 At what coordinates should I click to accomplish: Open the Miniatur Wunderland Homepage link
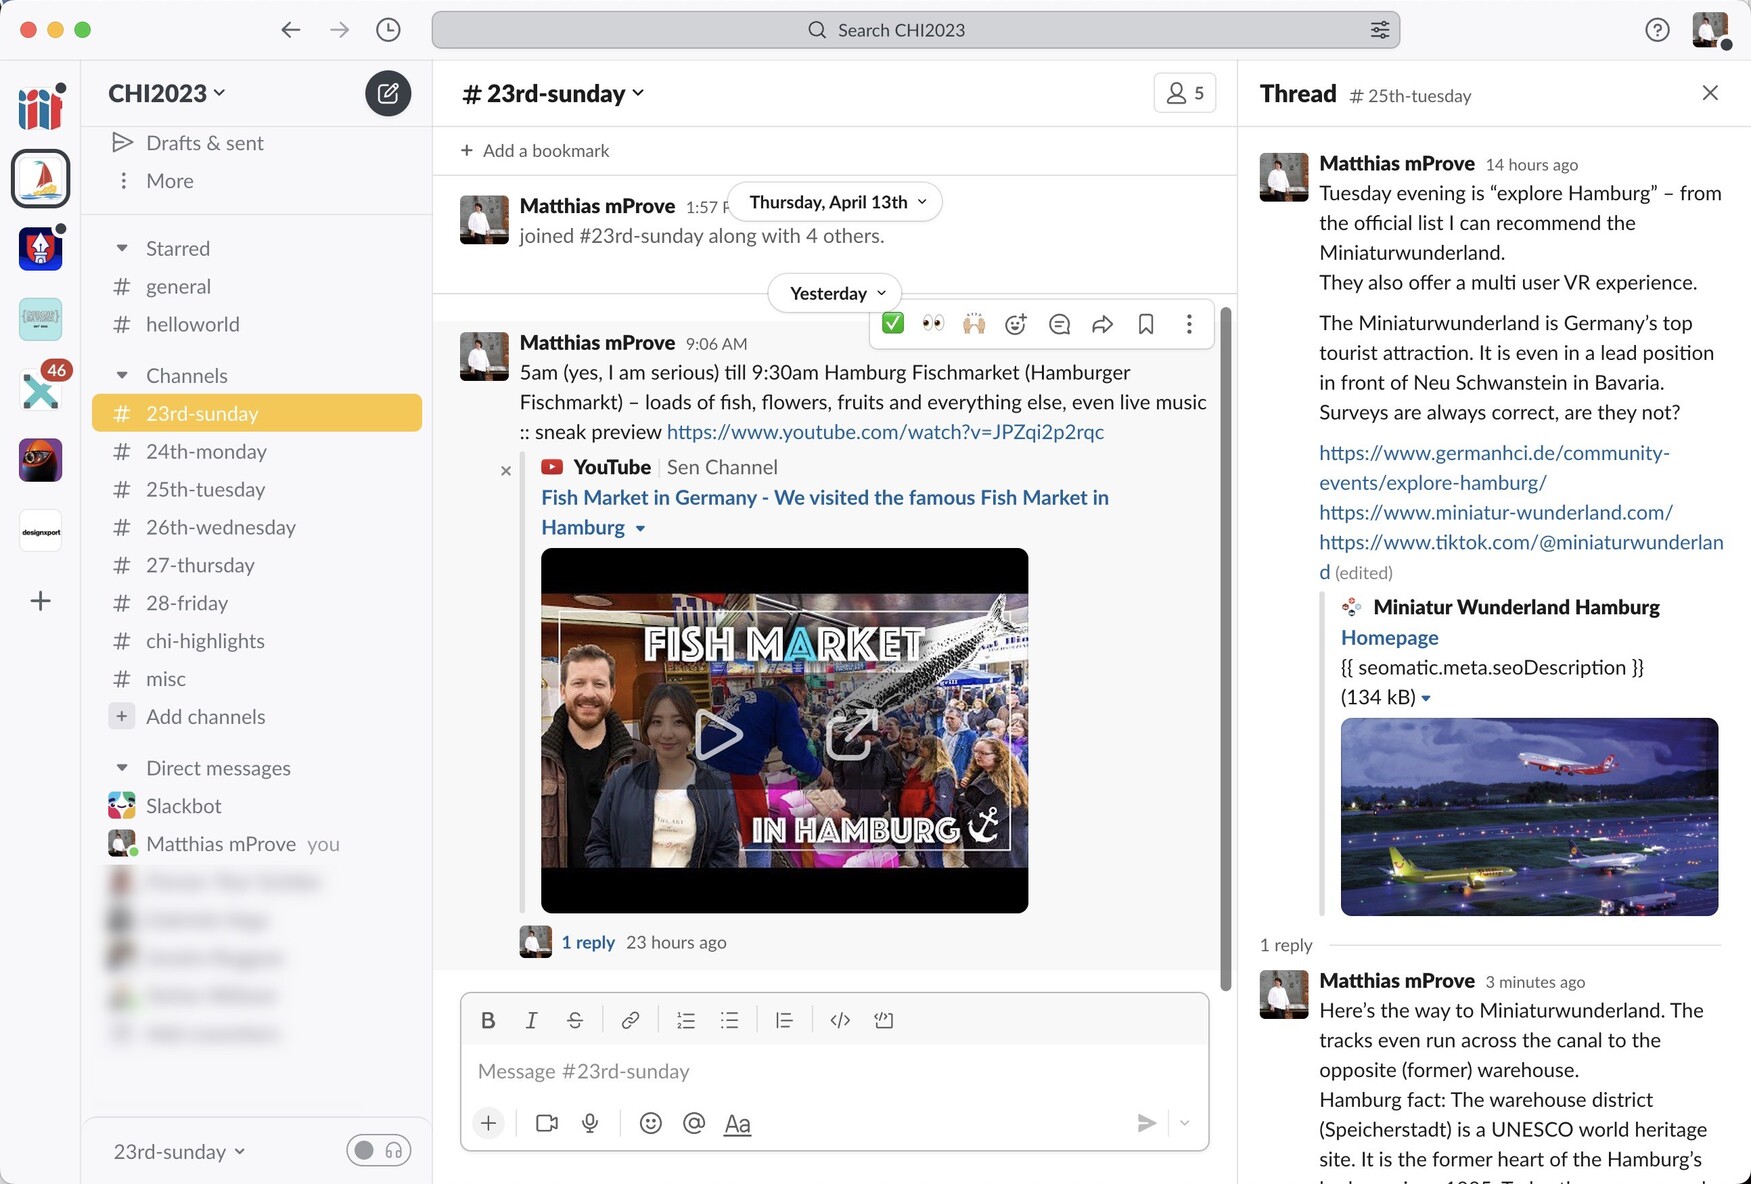click(1389, 638)
